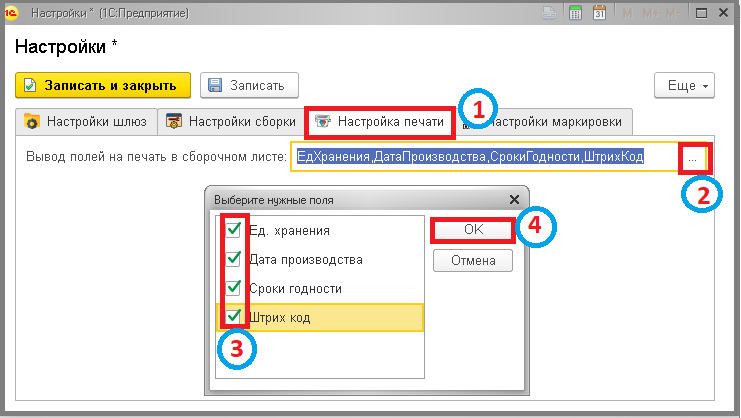
Task: Switch to the 'Настройки шлюз' tab
Action: (86, 122)
